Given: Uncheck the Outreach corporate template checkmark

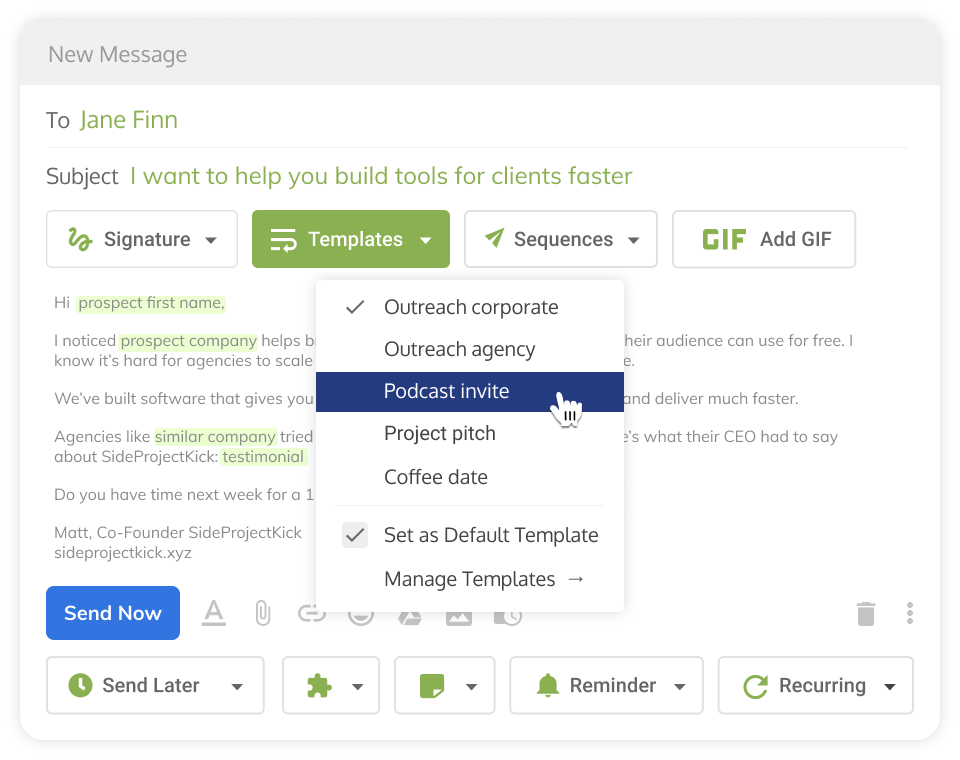Looking at the screenshot, I should pos(354,307).
